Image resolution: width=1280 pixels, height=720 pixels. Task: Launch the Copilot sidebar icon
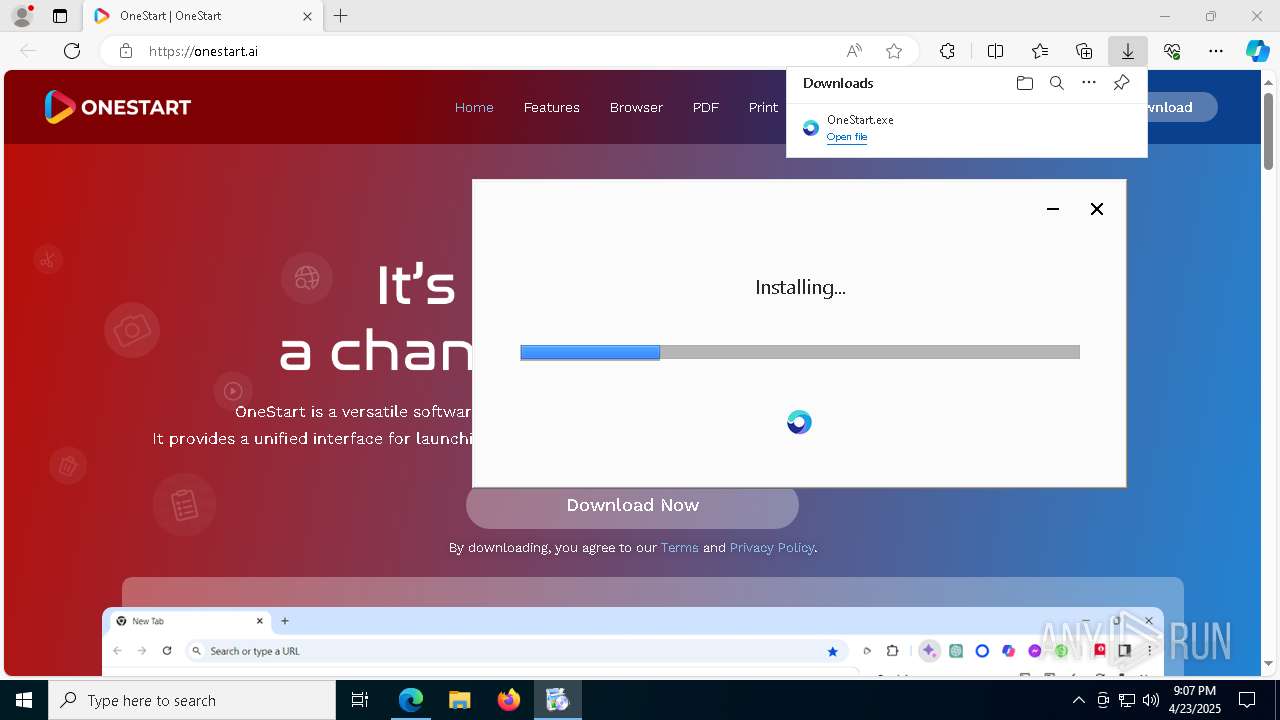pyautogui.click(x=1258, y=51)
